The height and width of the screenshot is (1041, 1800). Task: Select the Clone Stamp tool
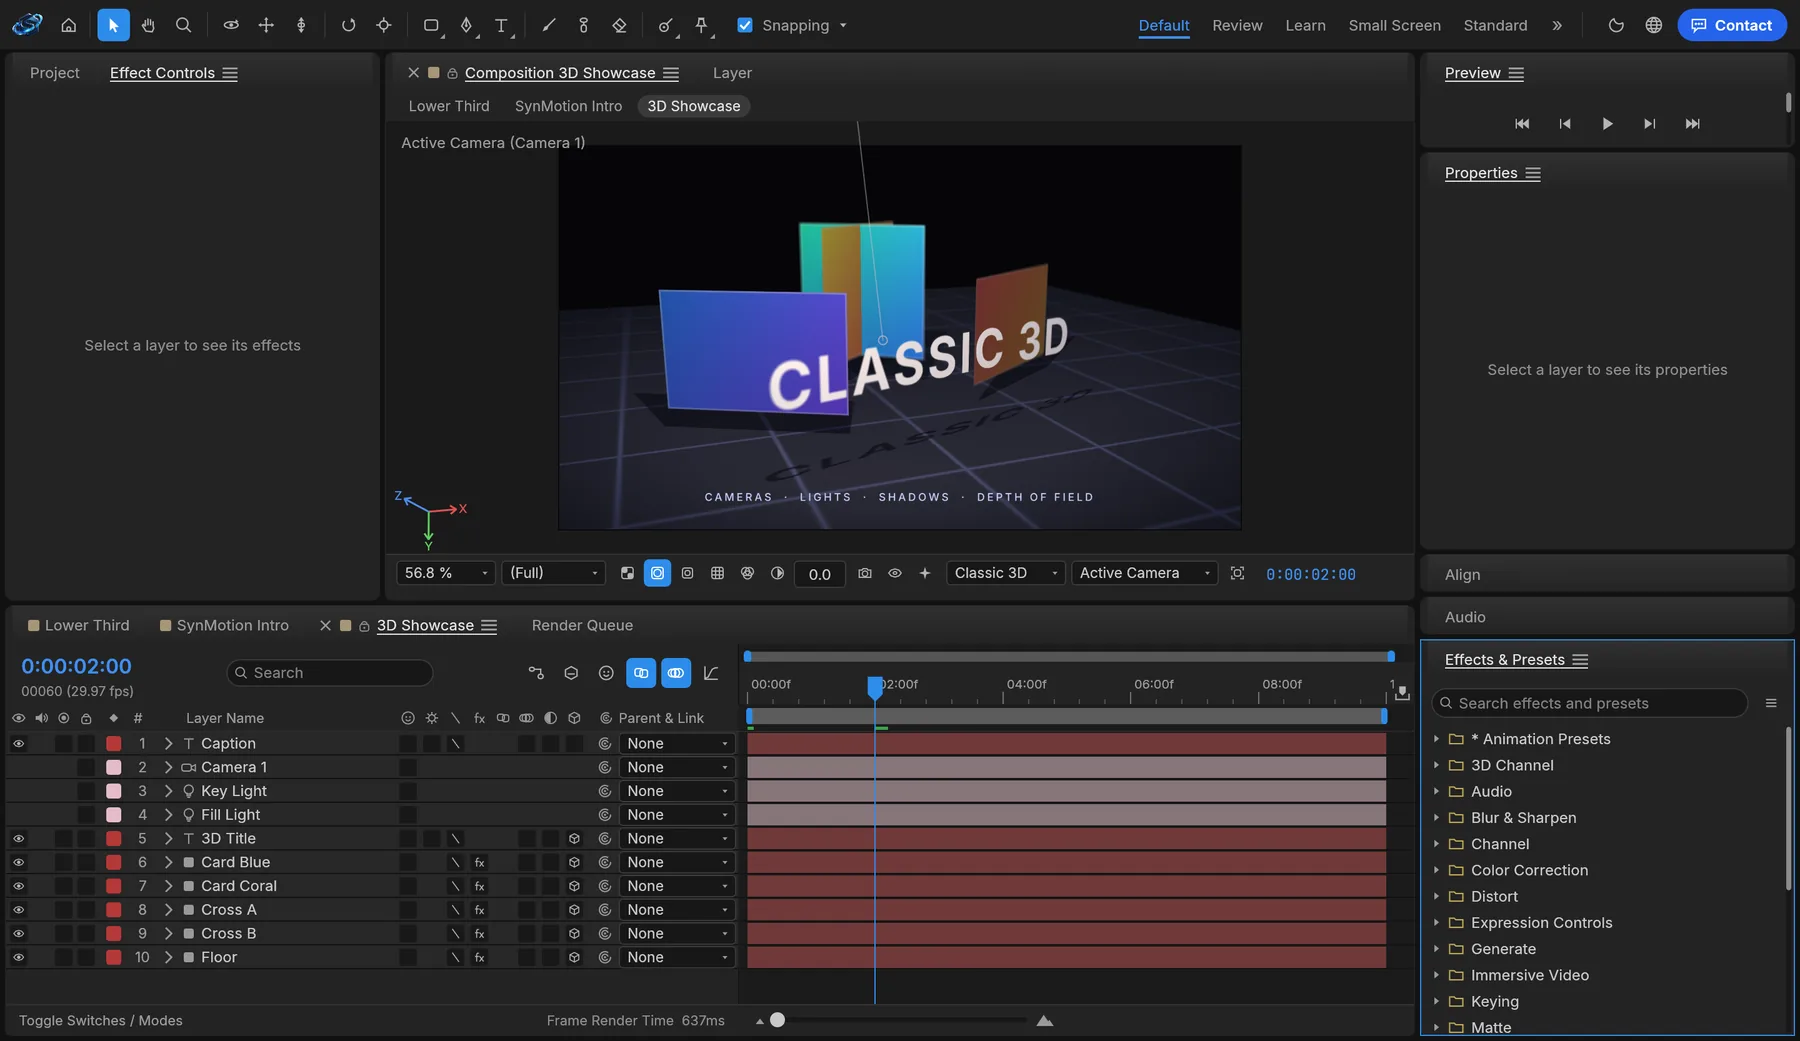584,25
